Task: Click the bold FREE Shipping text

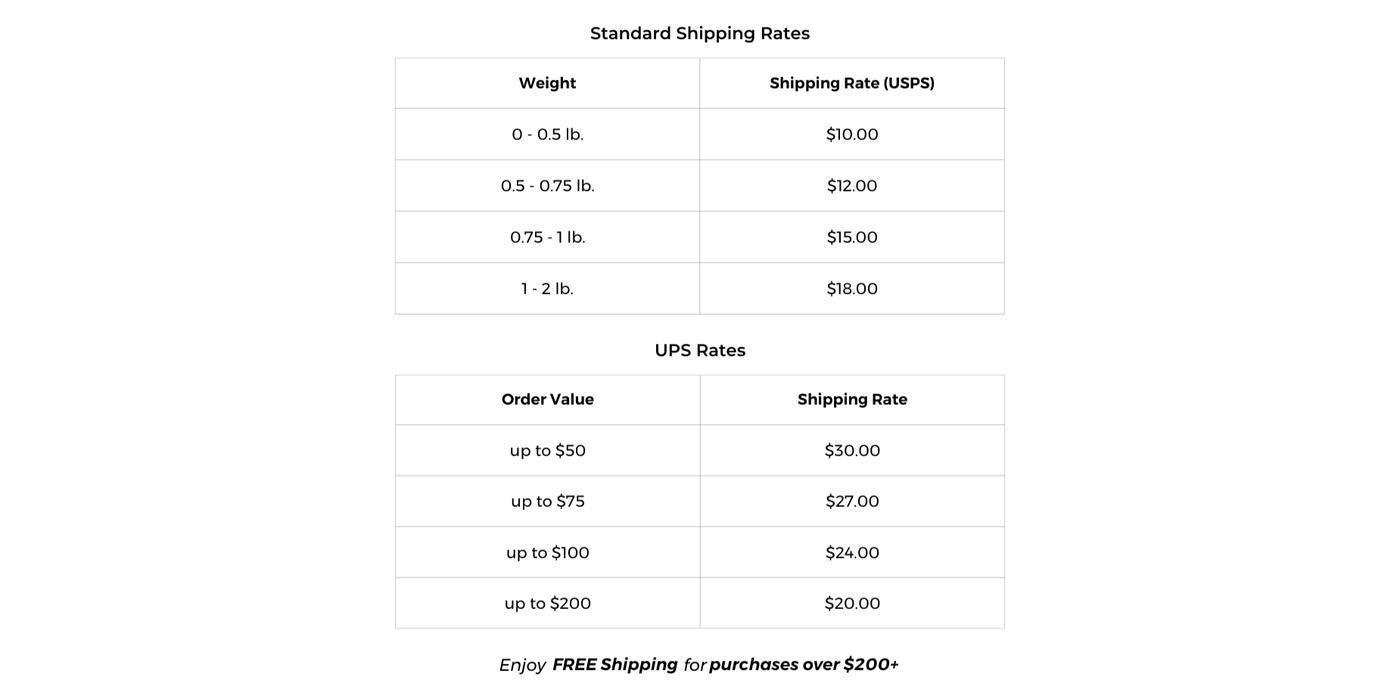Action: click(615, 664)
